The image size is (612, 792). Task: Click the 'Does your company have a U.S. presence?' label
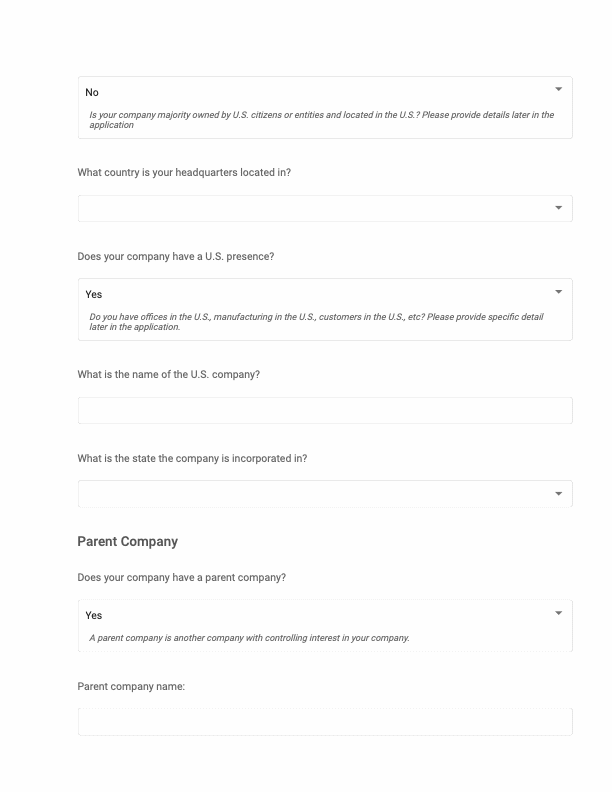coord(176,257)
